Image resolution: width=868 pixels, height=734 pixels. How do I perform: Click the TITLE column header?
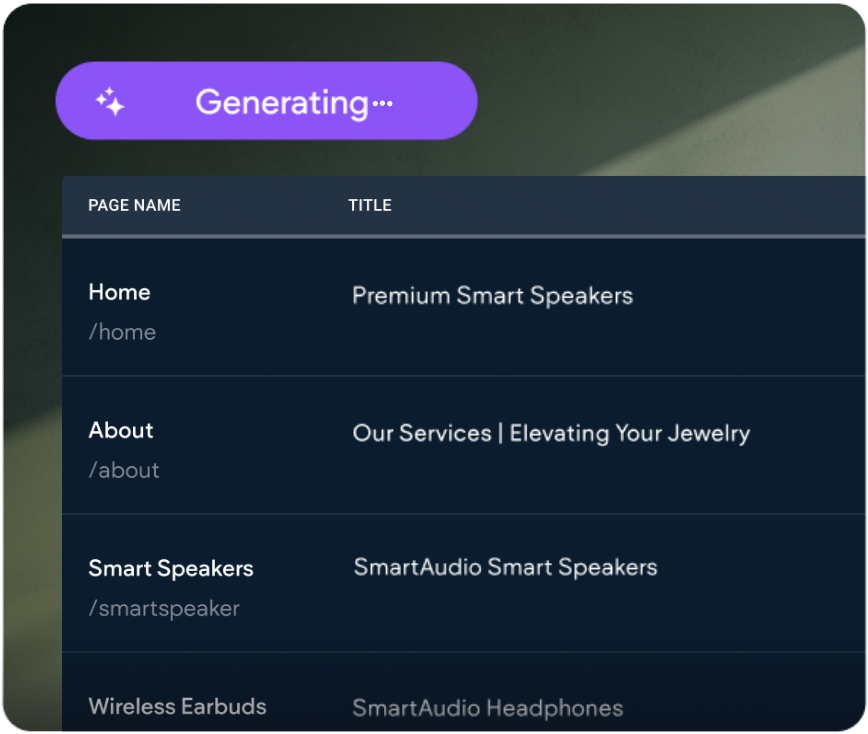tap(369, 205)
